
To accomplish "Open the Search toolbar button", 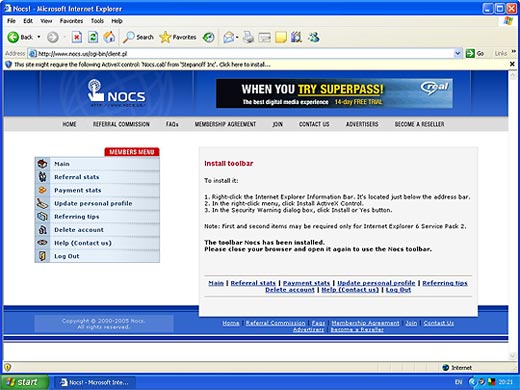I will click(x=138, y=37).
